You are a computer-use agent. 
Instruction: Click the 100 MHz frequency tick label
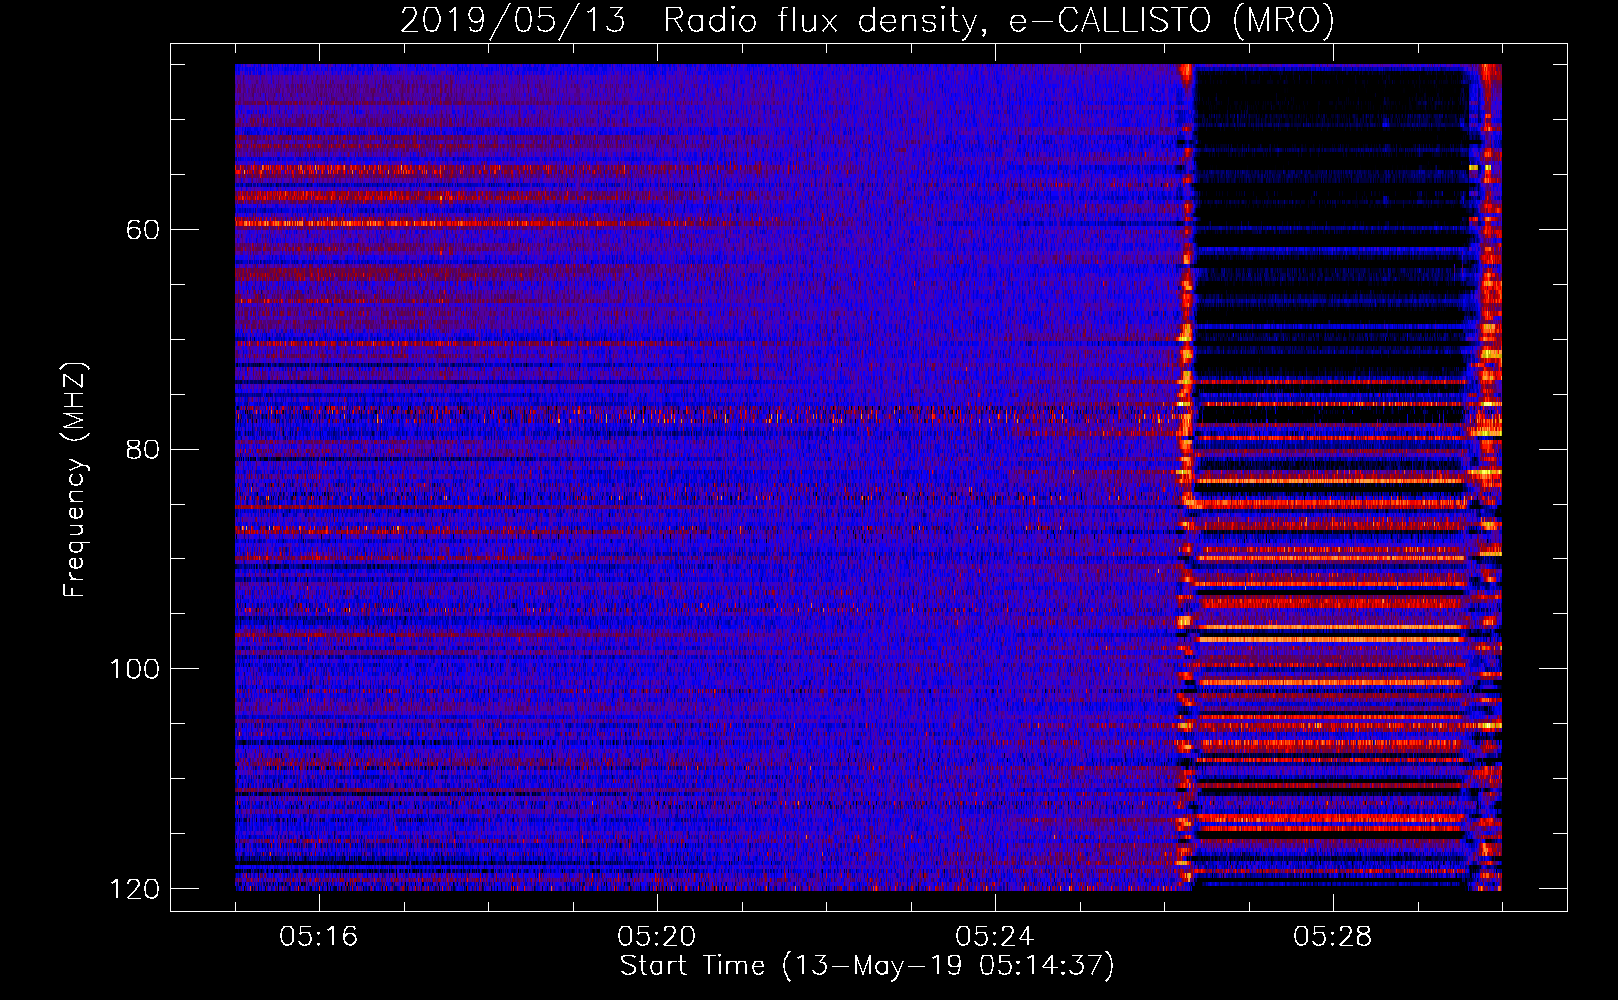click(x=135, y=668)
